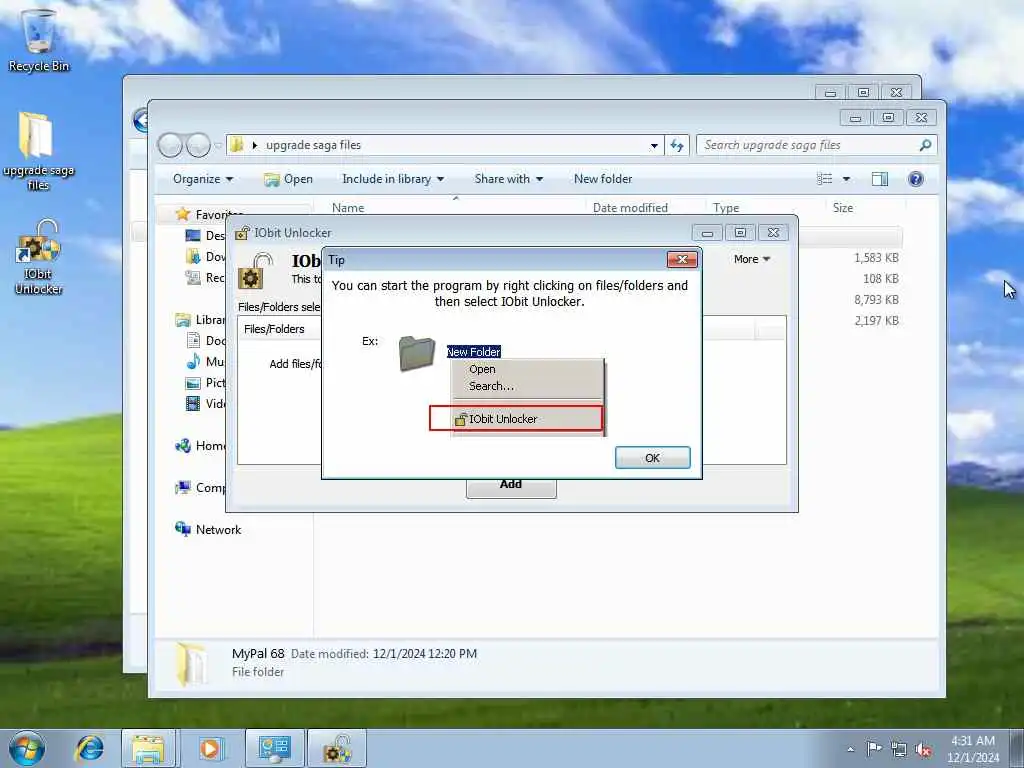Viewport: 1024px width, 768px height.
Task: Click the Explorer help icon
Action: pos(916,179)
